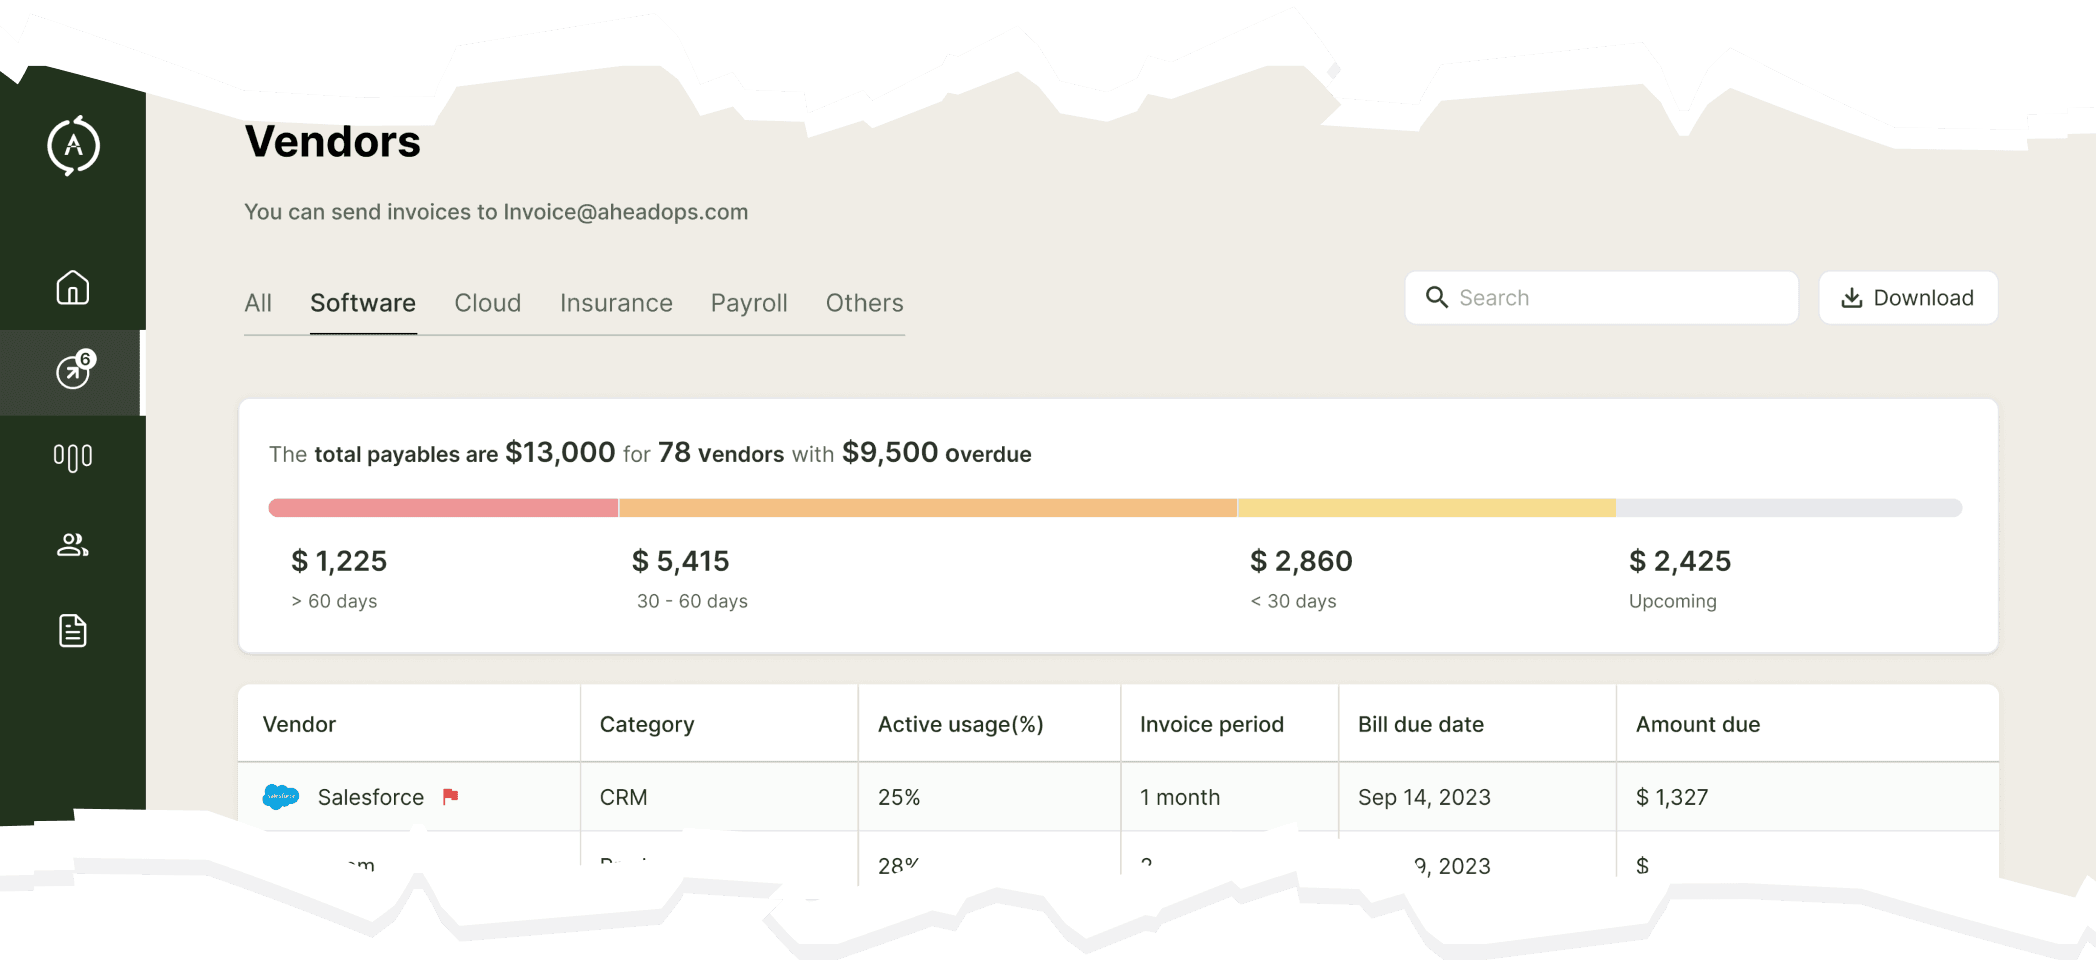Switch to the Payroll tab
This screenshot has height=960, width=2096.
[749, 303]
